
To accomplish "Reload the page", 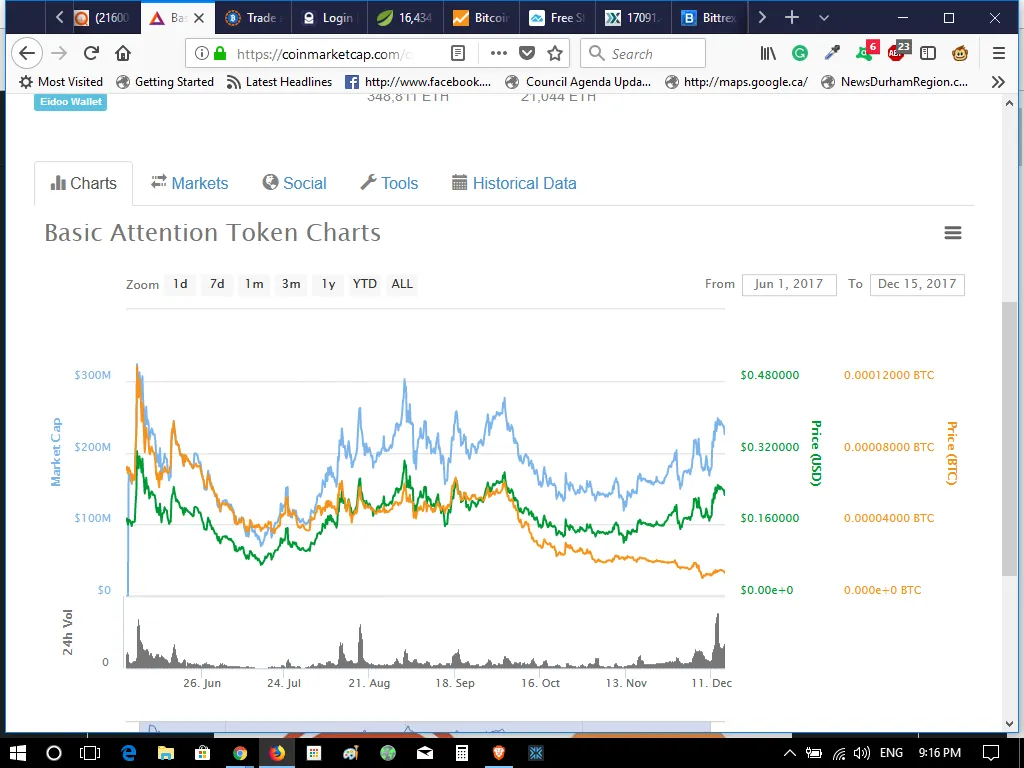I will coord(91,53).
